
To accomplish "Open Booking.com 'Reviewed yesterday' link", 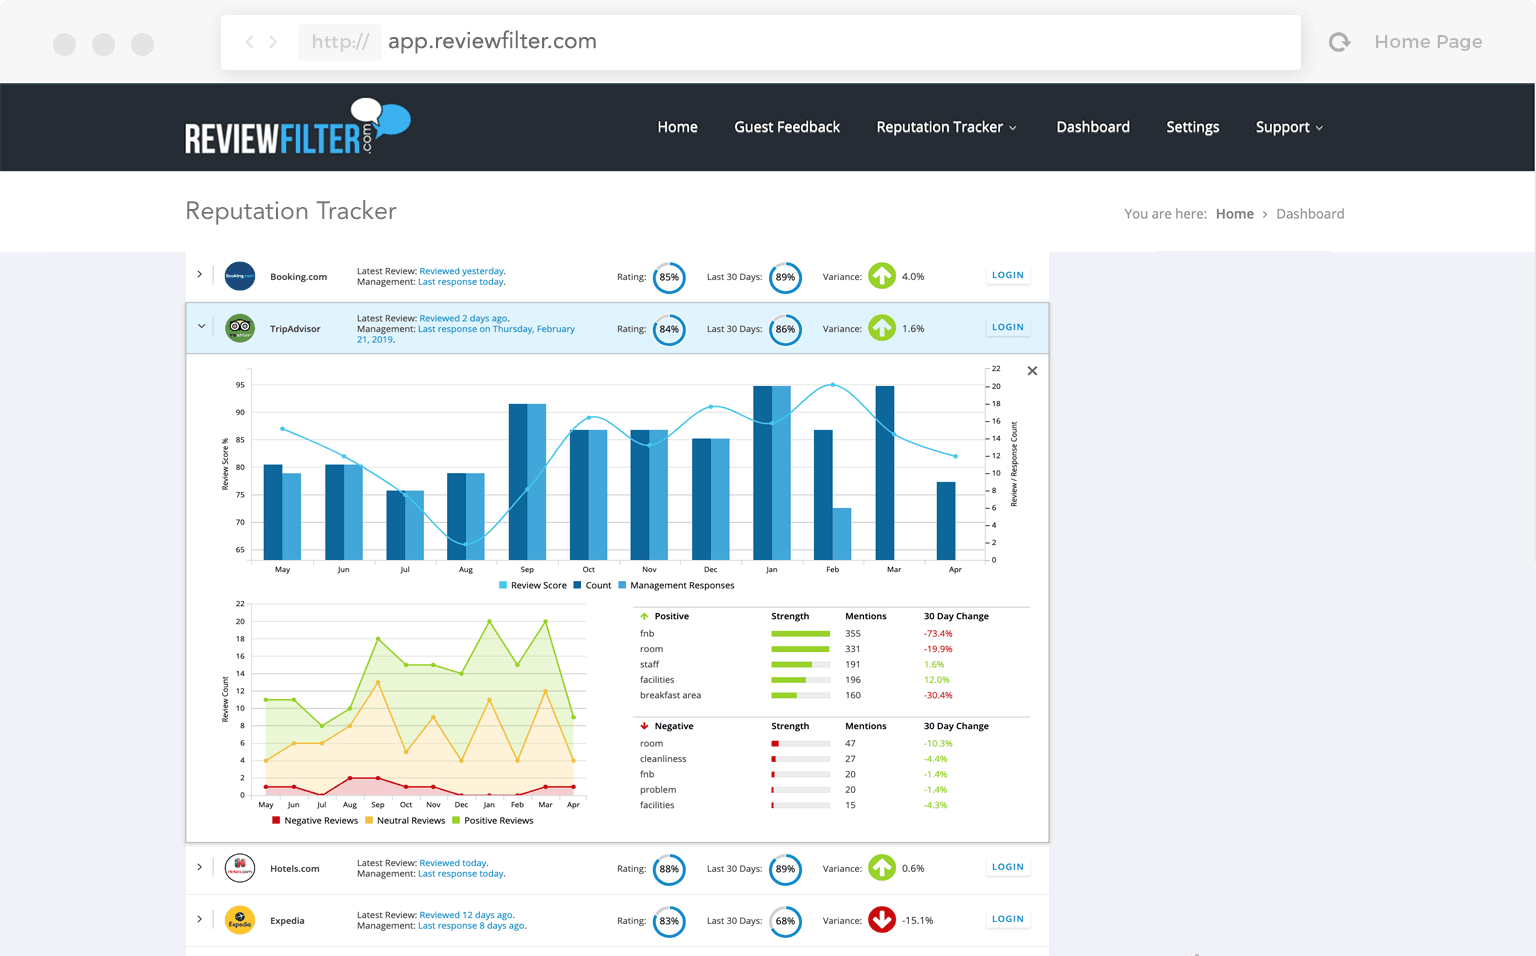I will [461, 271].
